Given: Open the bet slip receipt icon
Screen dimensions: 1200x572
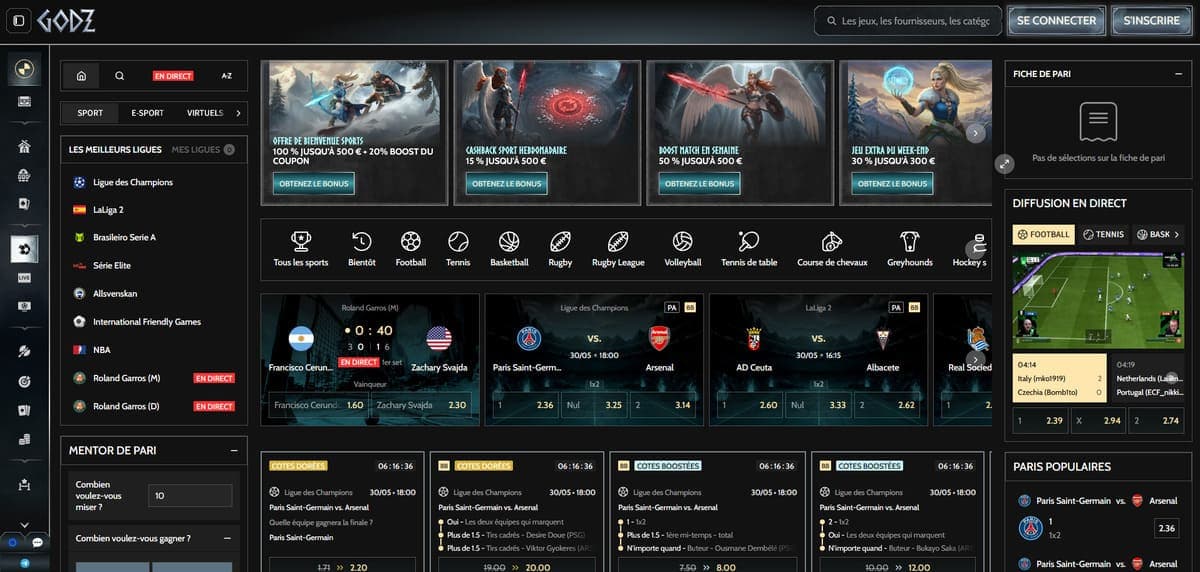Looking at the screenshot, I should (1098, 122).
